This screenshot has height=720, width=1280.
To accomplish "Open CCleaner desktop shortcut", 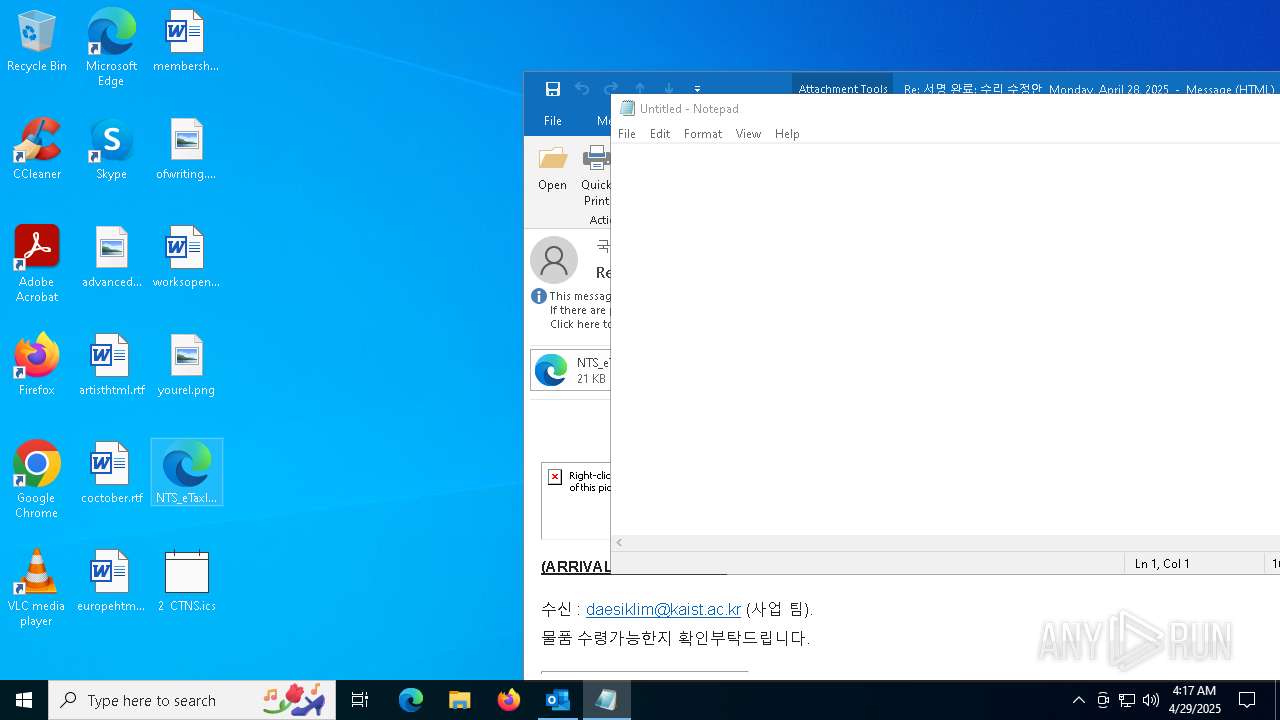I will pos(37,150).
